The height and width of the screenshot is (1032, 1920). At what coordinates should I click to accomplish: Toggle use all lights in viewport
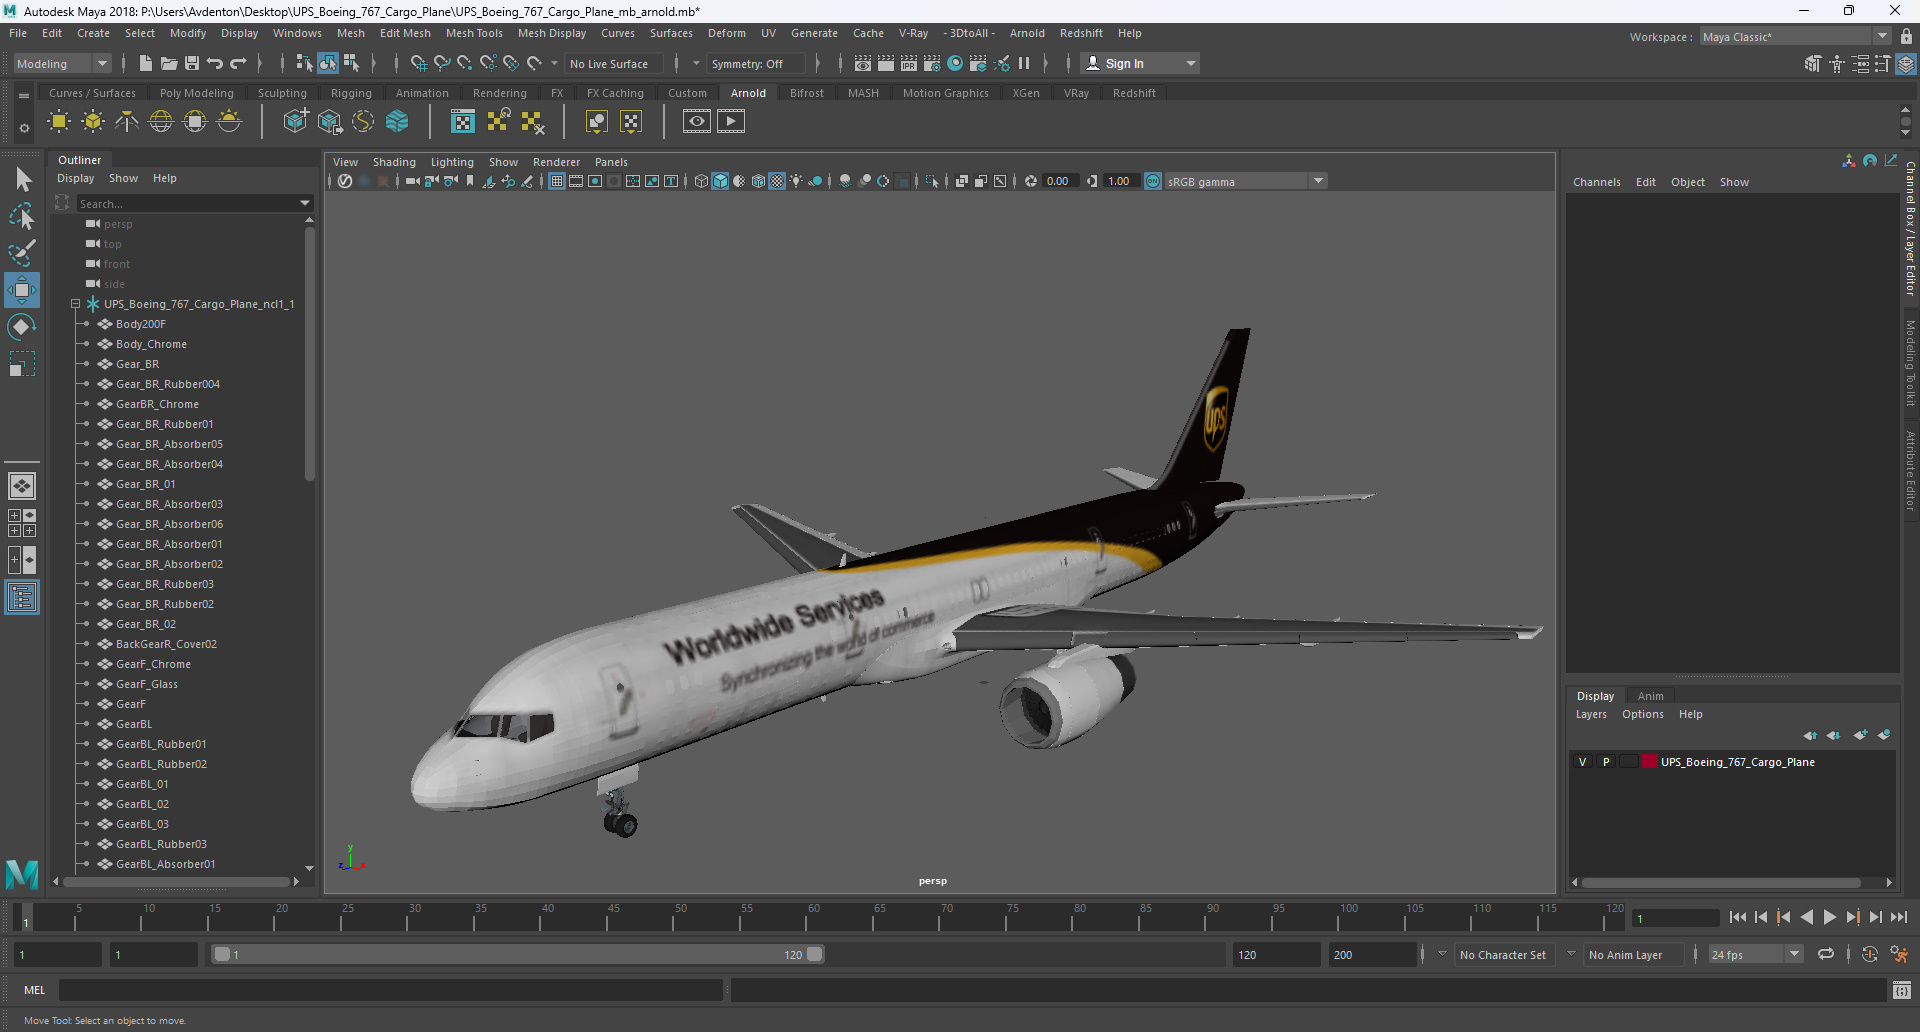pos(796,181)
